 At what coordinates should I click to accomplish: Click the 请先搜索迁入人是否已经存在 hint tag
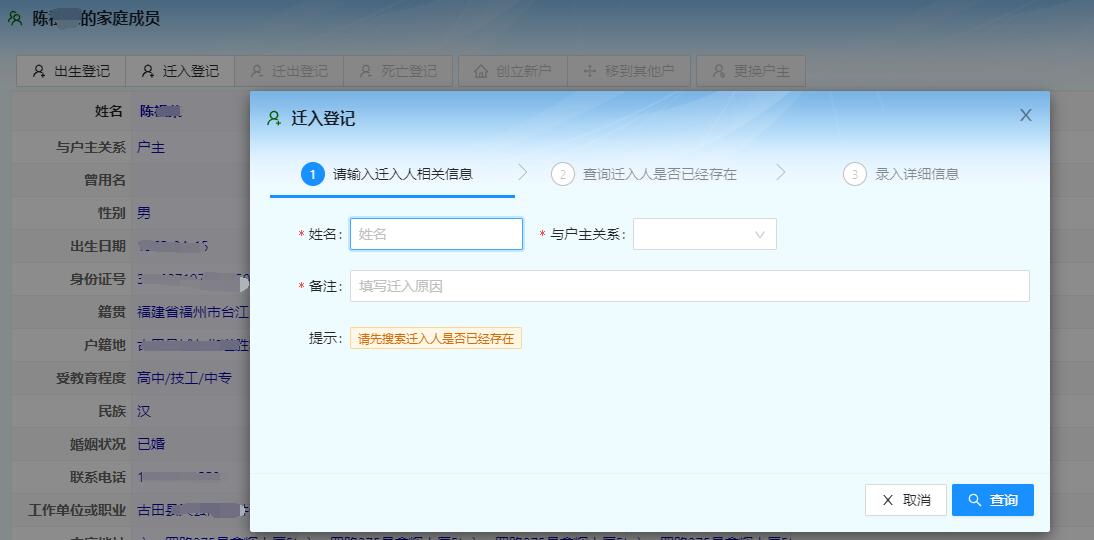point(436,339)
